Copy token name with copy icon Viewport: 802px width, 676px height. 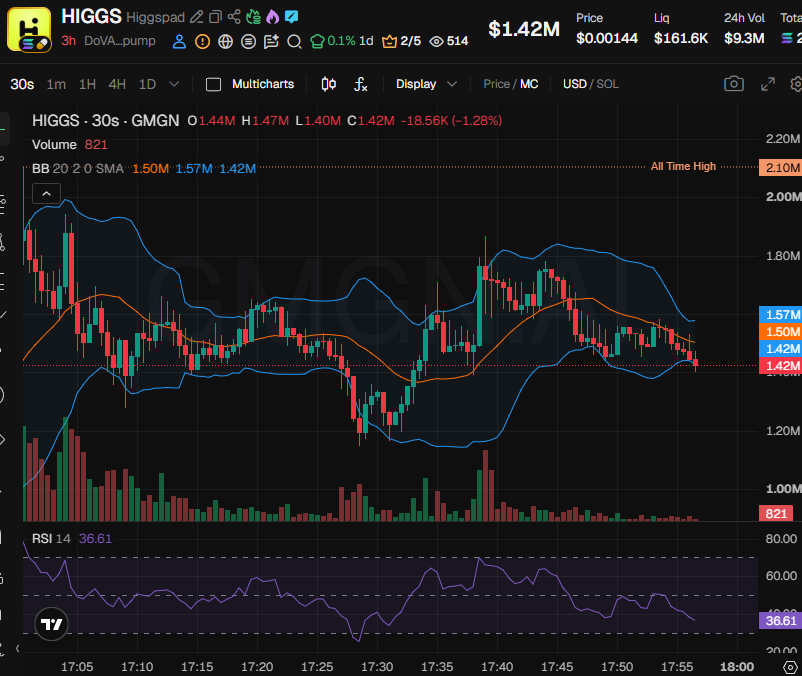point(215,17)
